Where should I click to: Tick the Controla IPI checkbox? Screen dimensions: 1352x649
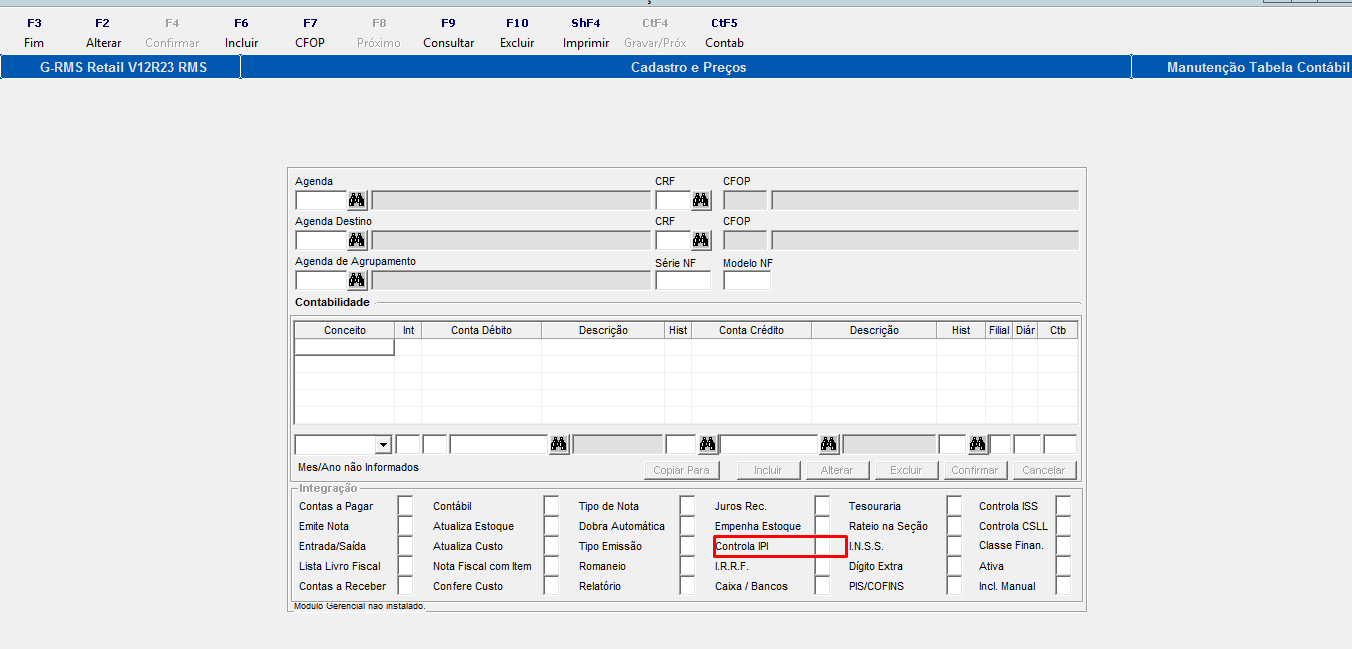(822, 546)
